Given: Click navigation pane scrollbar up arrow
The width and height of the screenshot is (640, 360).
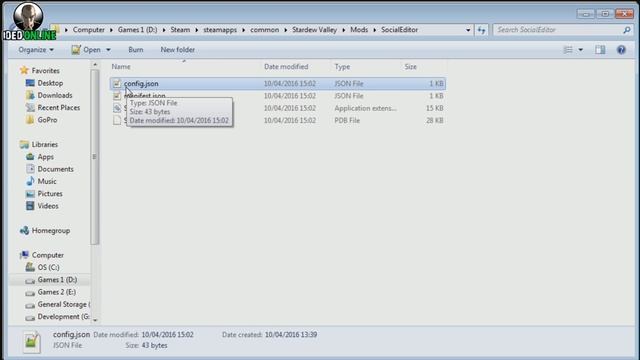Looking at the screenshot, I should (x=95, y=64).
